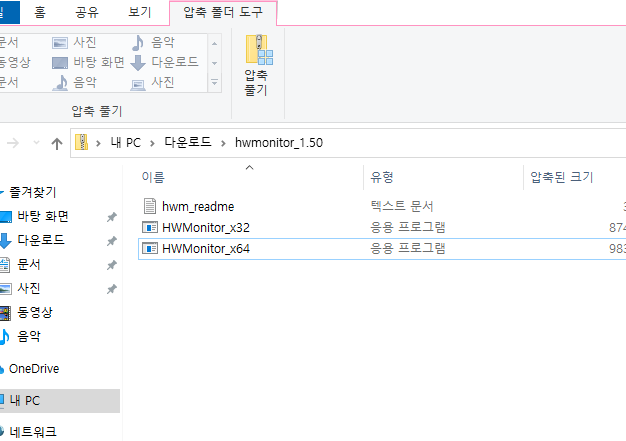626x441 pixels.
Task: Sort by 압축된 크기 column header
Action: click(562, 177)
